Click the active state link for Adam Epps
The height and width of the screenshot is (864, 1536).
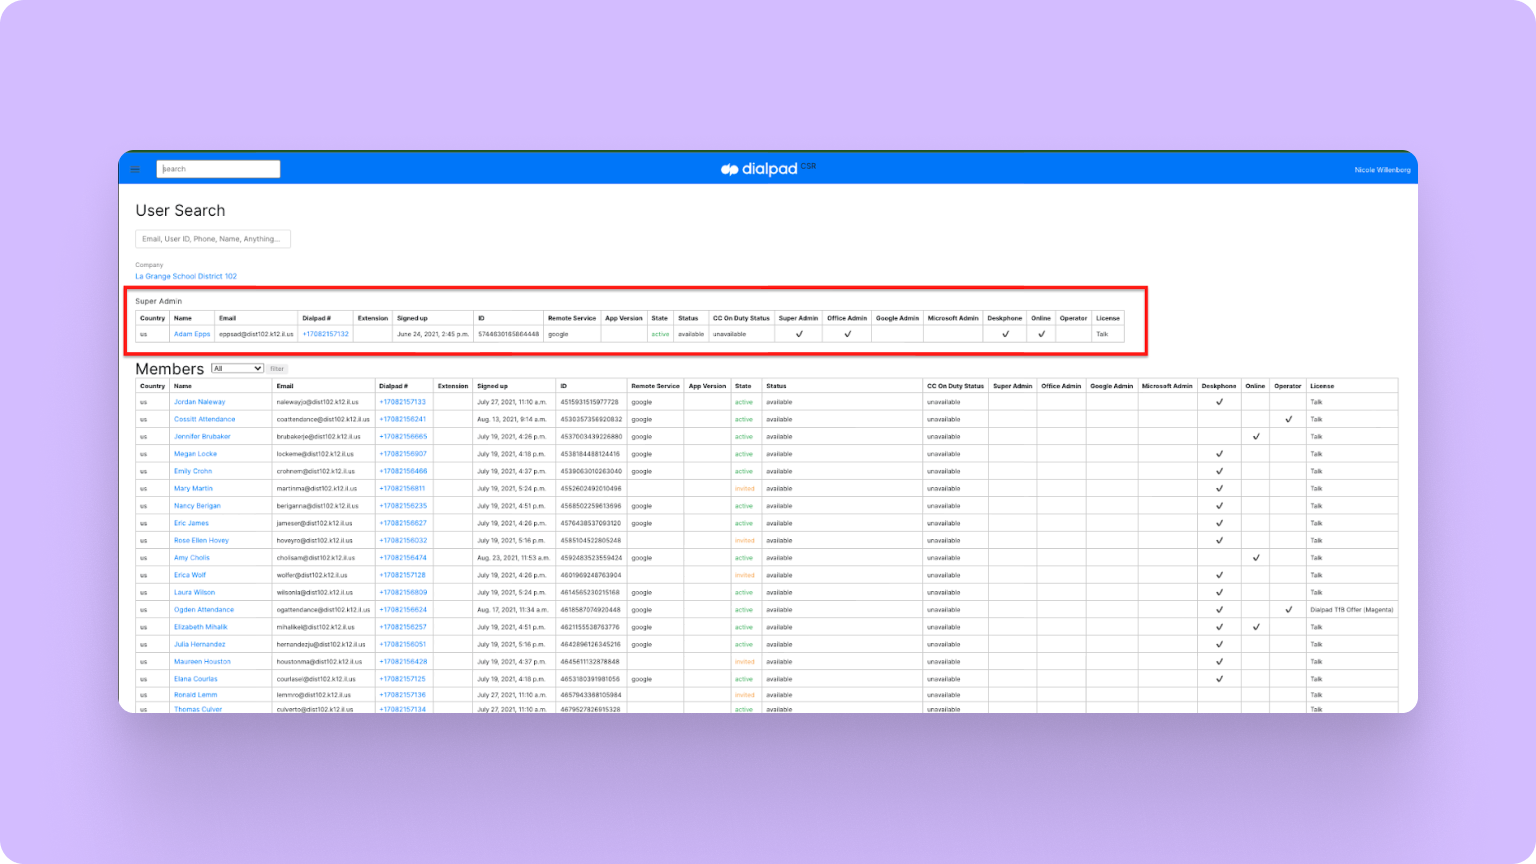coord(660,334)
